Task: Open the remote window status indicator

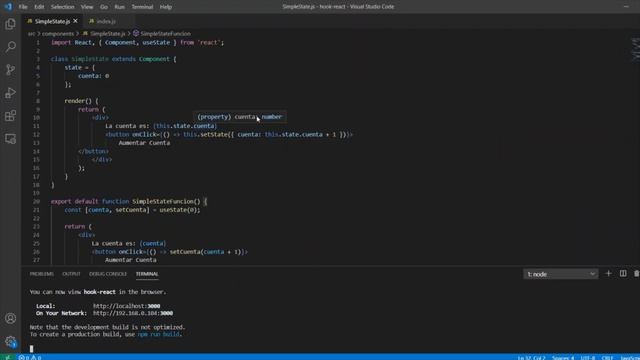Action: click(x=7, y=357)
